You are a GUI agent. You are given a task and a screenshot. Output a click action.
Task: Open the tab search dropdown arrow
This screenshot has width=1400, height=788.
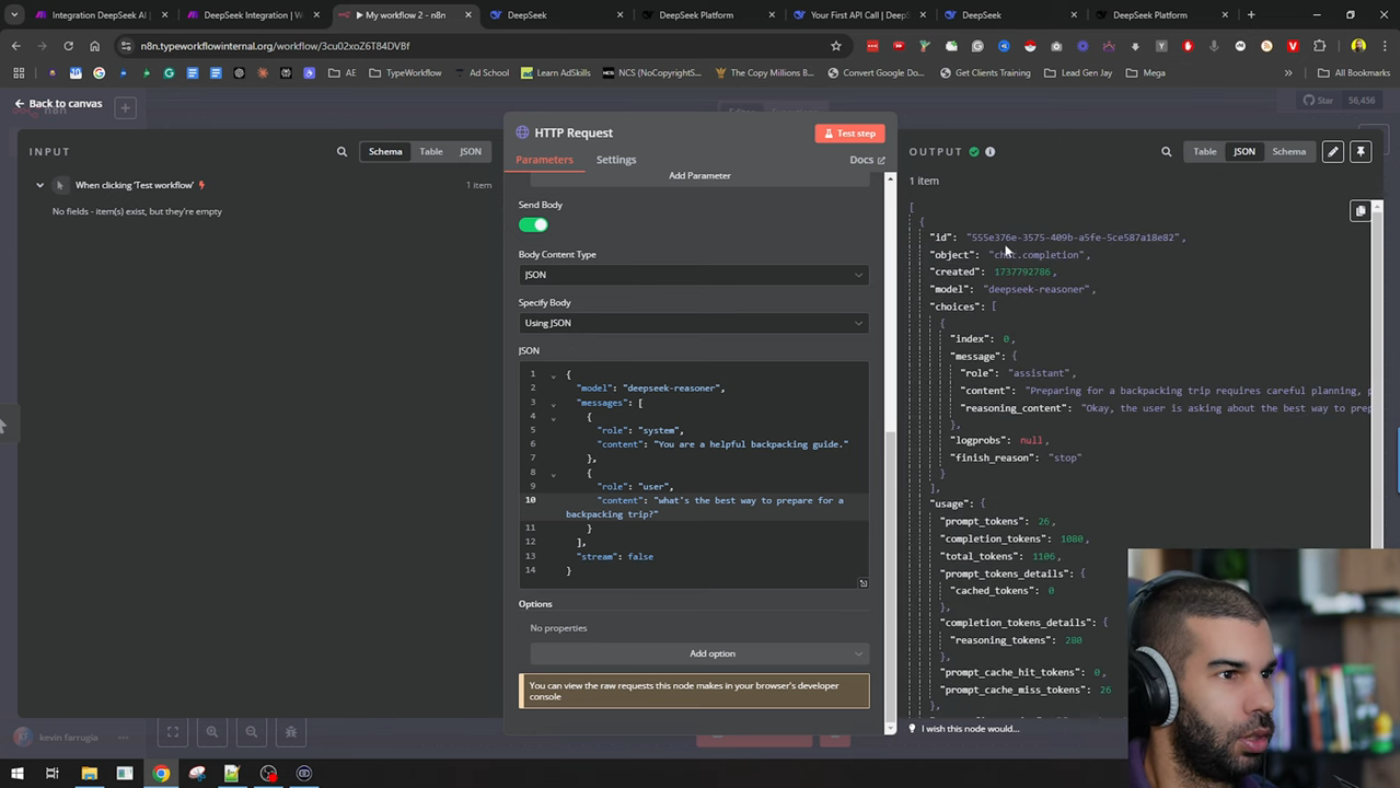point(14,15)
